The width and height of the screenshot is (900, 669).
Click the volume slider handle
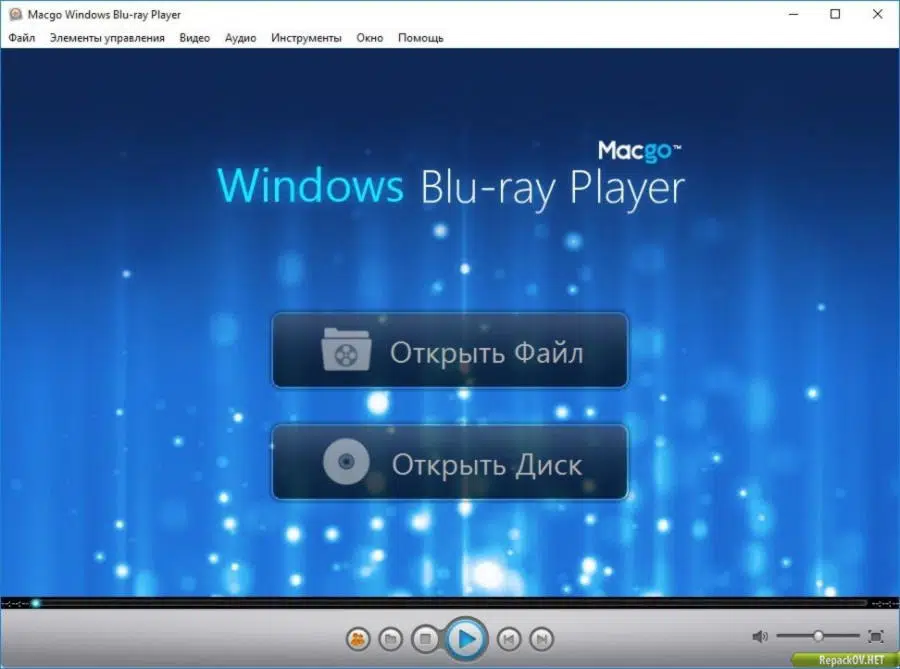coord(818,636)
